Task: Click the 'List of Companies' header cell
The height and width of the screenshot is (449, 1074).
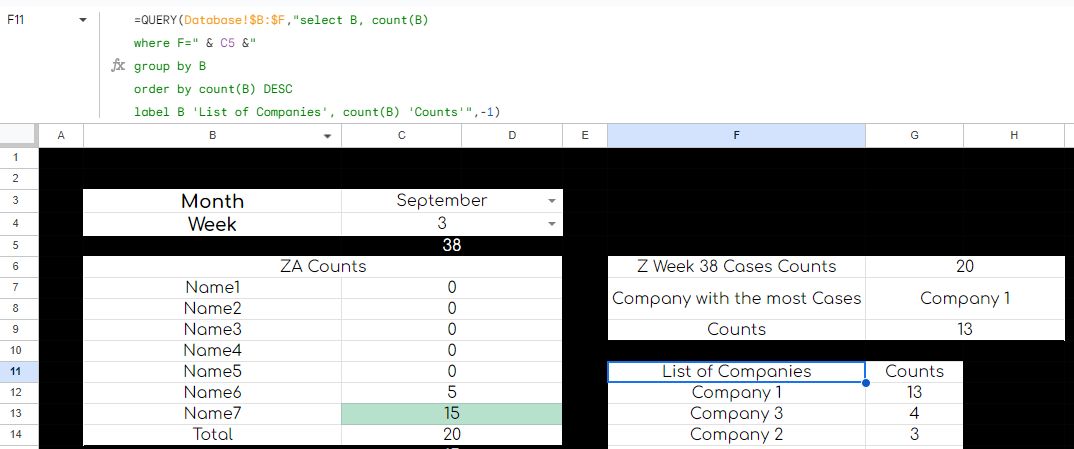Action: [x=736, y=372]
